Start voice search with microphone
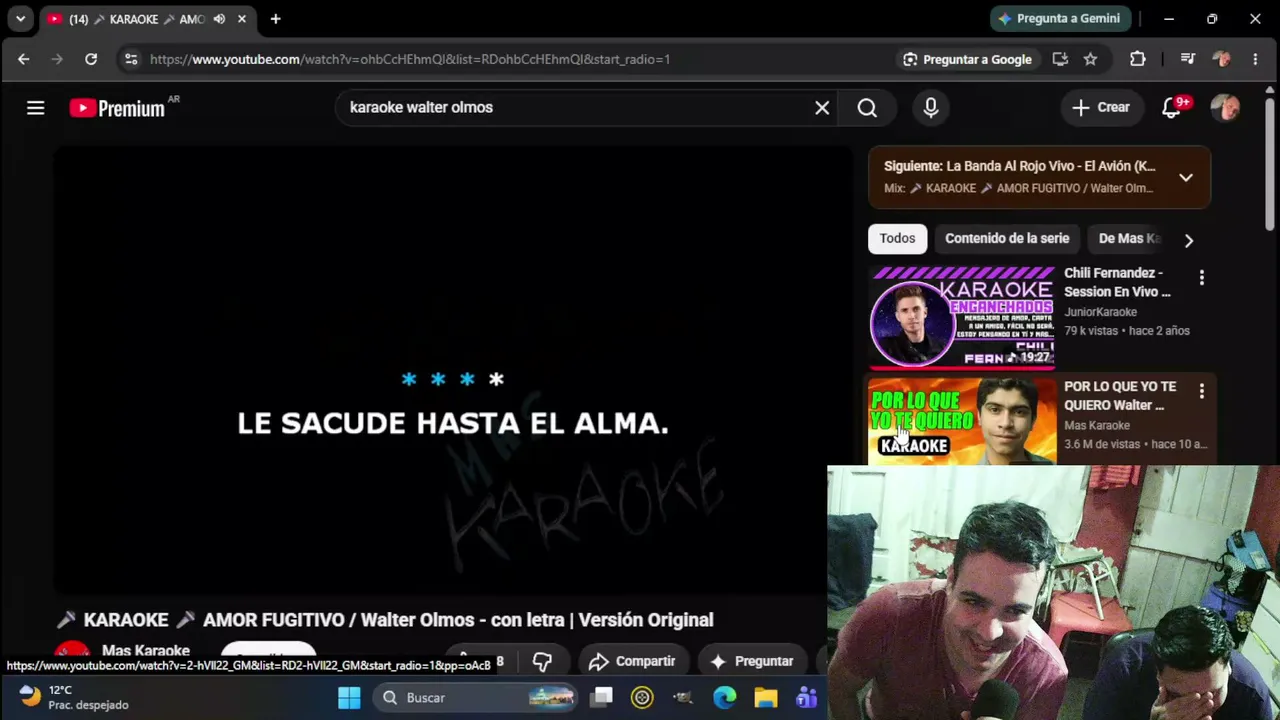 tap(931, 108)
